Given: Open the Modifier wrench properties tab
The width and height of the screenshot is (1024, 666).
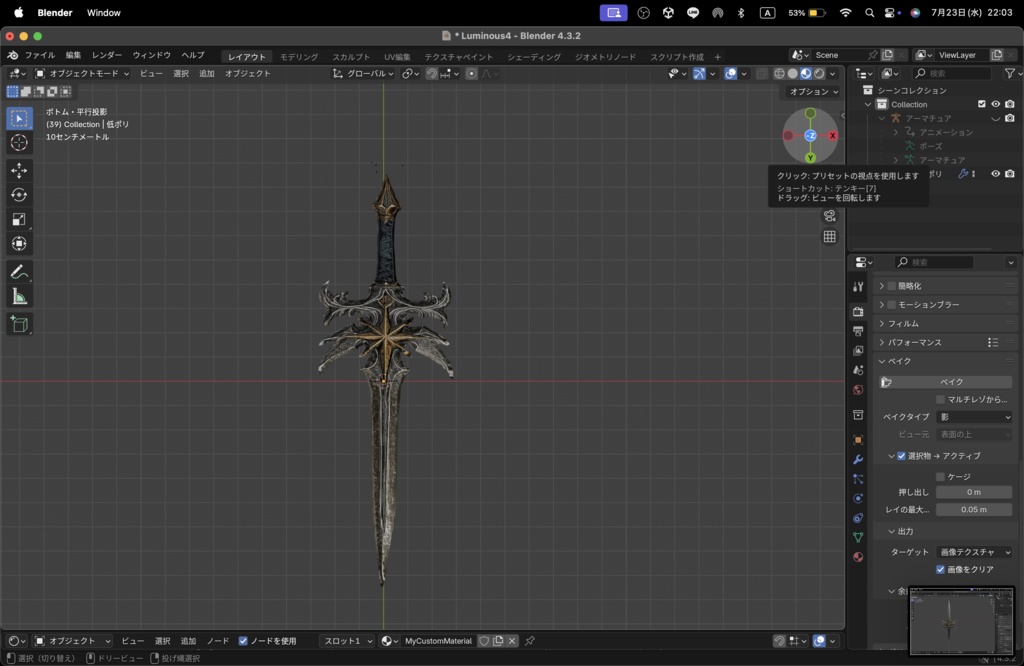Looking at the screenshot, I should coord(858,459).
